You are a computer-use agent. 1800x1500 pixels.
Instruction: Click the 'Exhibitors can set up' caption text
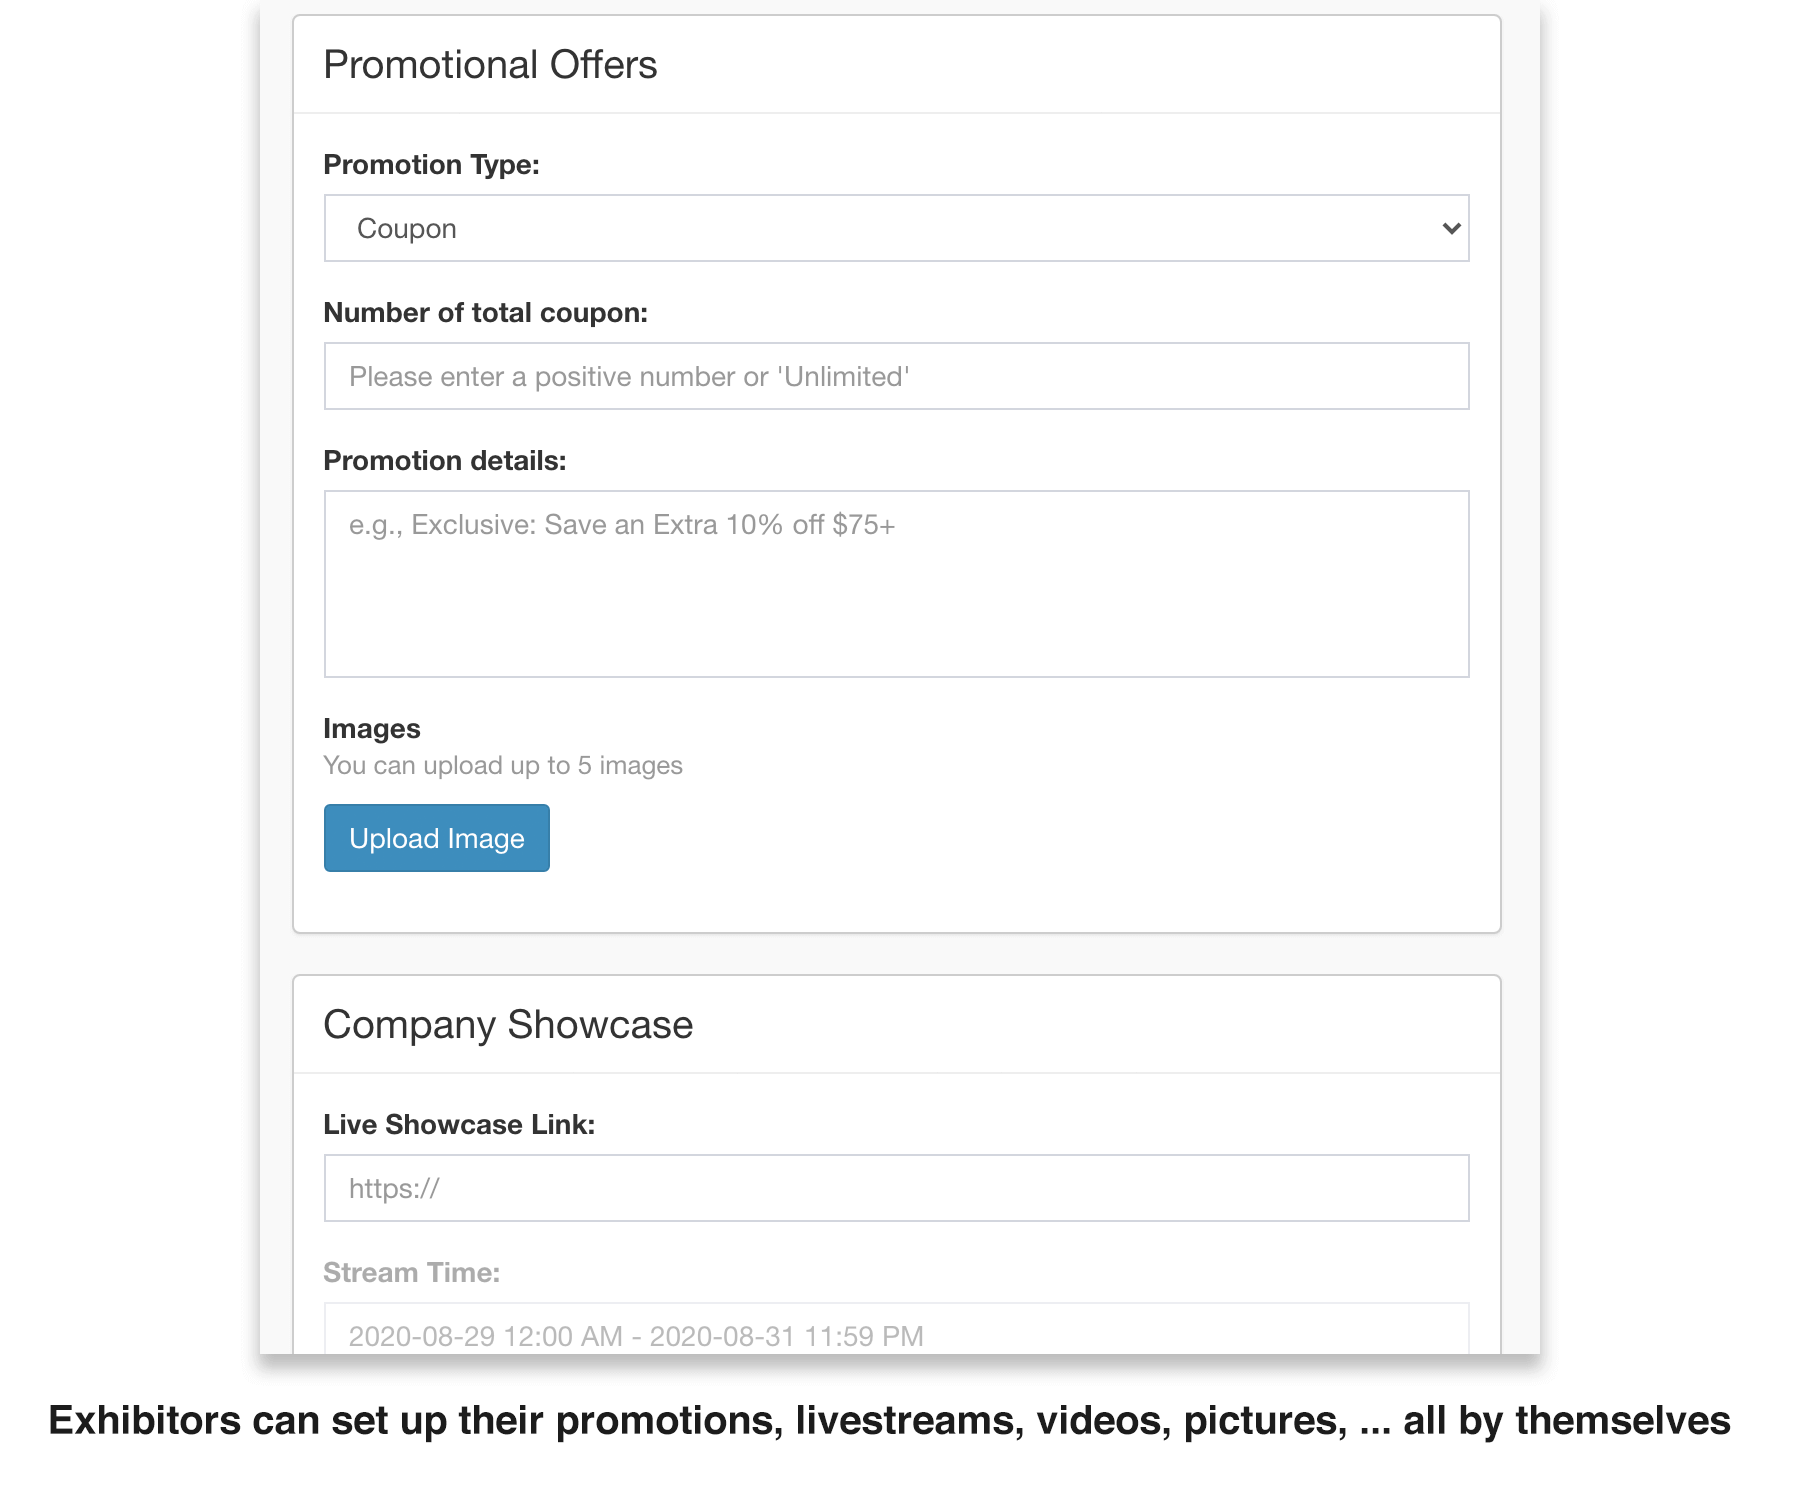tap(889, 1421)
